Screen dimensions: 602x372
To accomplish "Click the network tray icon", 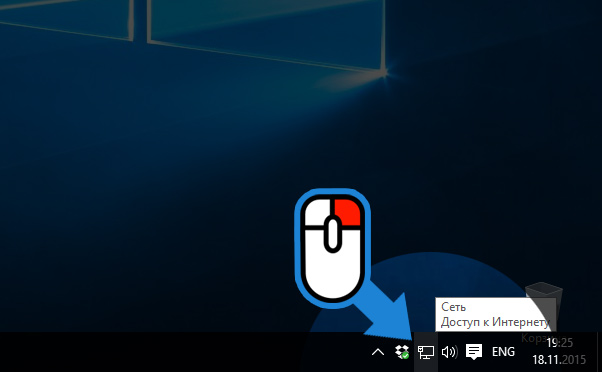I will (x=426, y=352).
